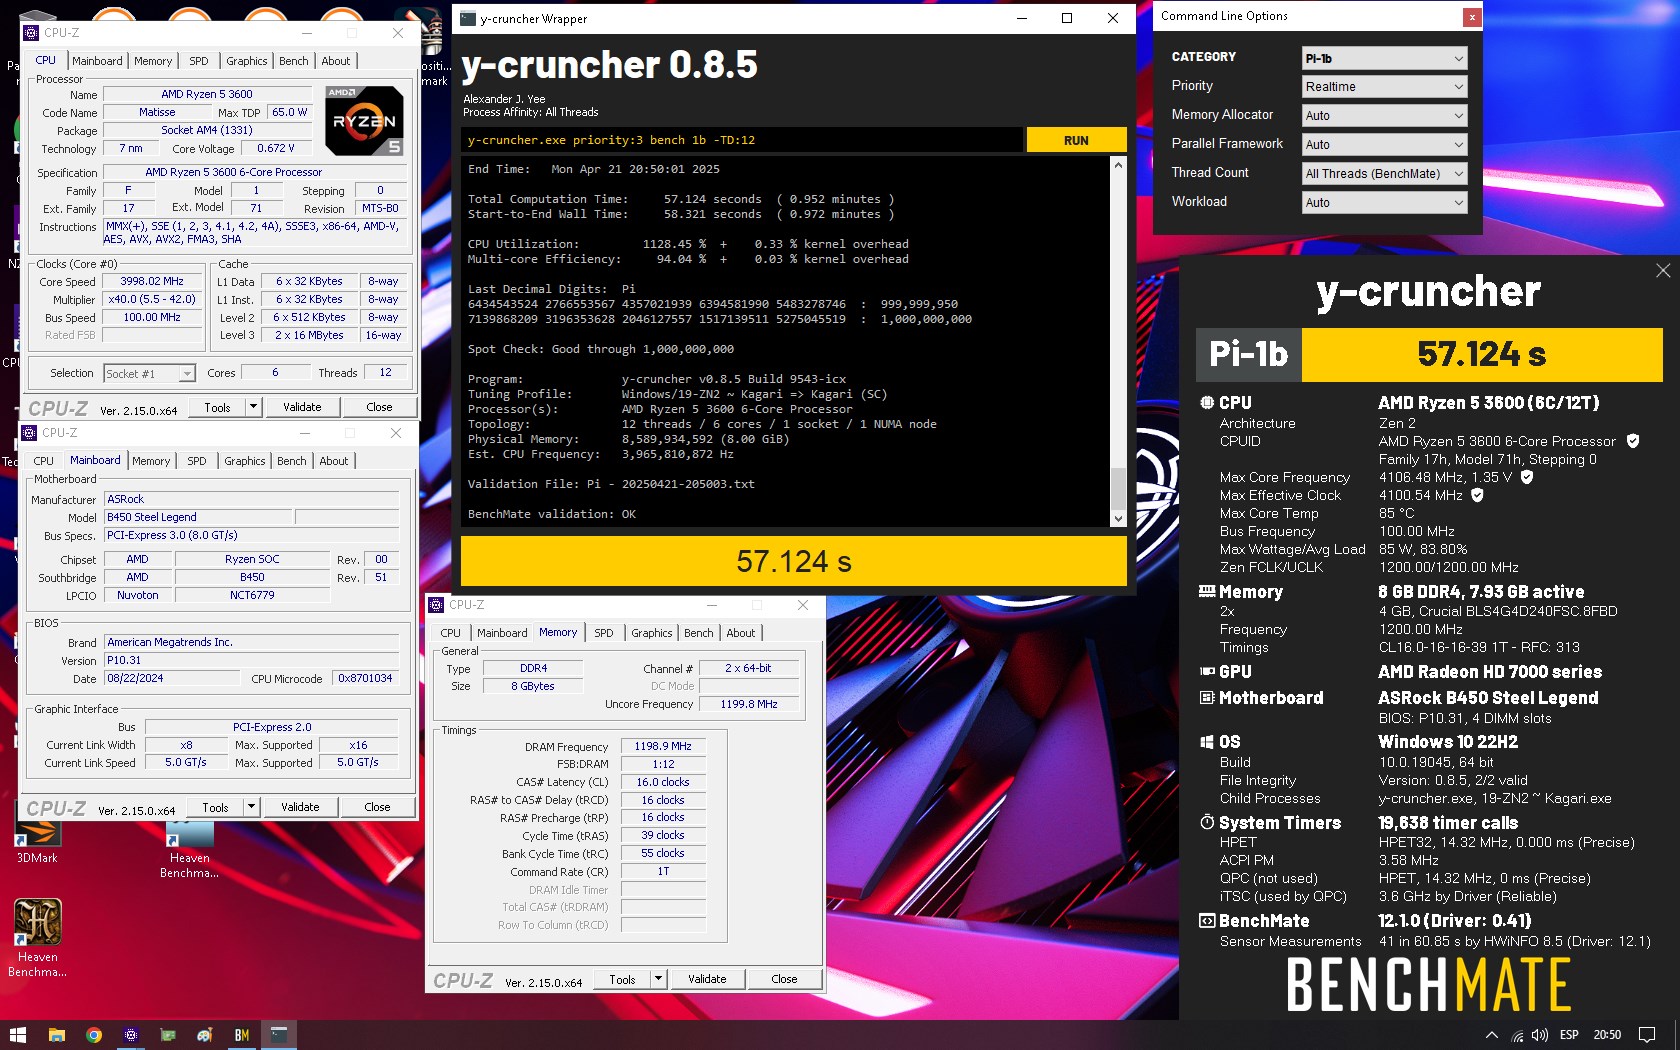Open Memory tab in CPU-Z CPU window
Image resolution: width=1680 pixels, height=1050 pixels.
153,61
